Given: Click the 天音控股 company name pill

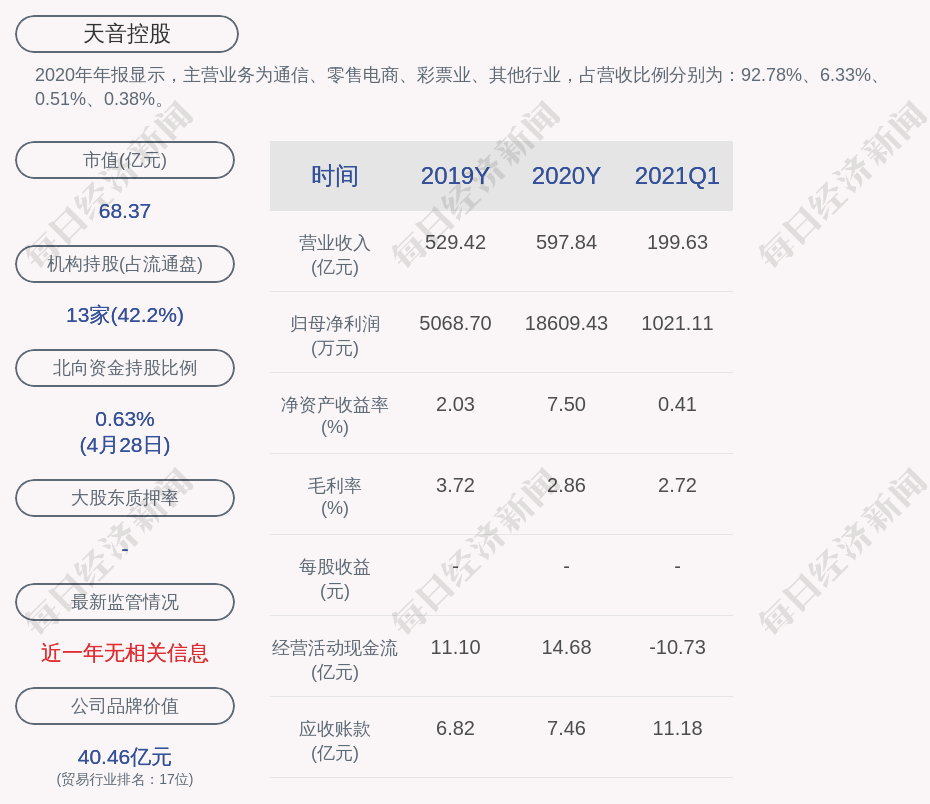Looking at the screenshot, I should 127,34.
